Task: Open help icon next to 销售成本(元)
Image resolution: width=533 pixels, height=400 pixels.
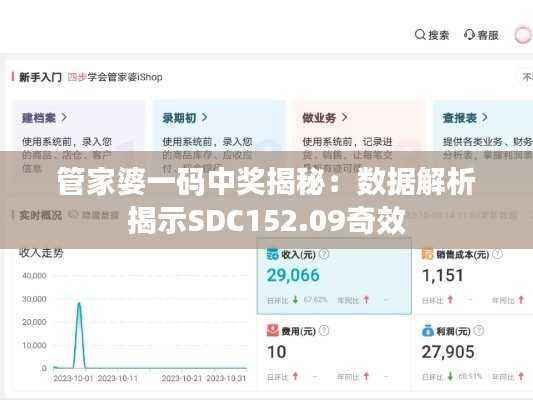Action: (498, 254)
